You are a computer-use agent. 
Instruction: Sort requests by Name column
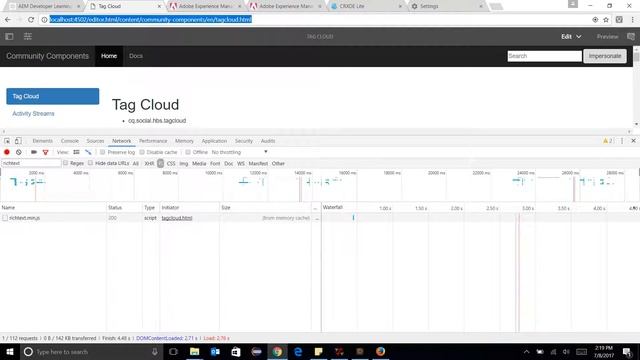53,208
